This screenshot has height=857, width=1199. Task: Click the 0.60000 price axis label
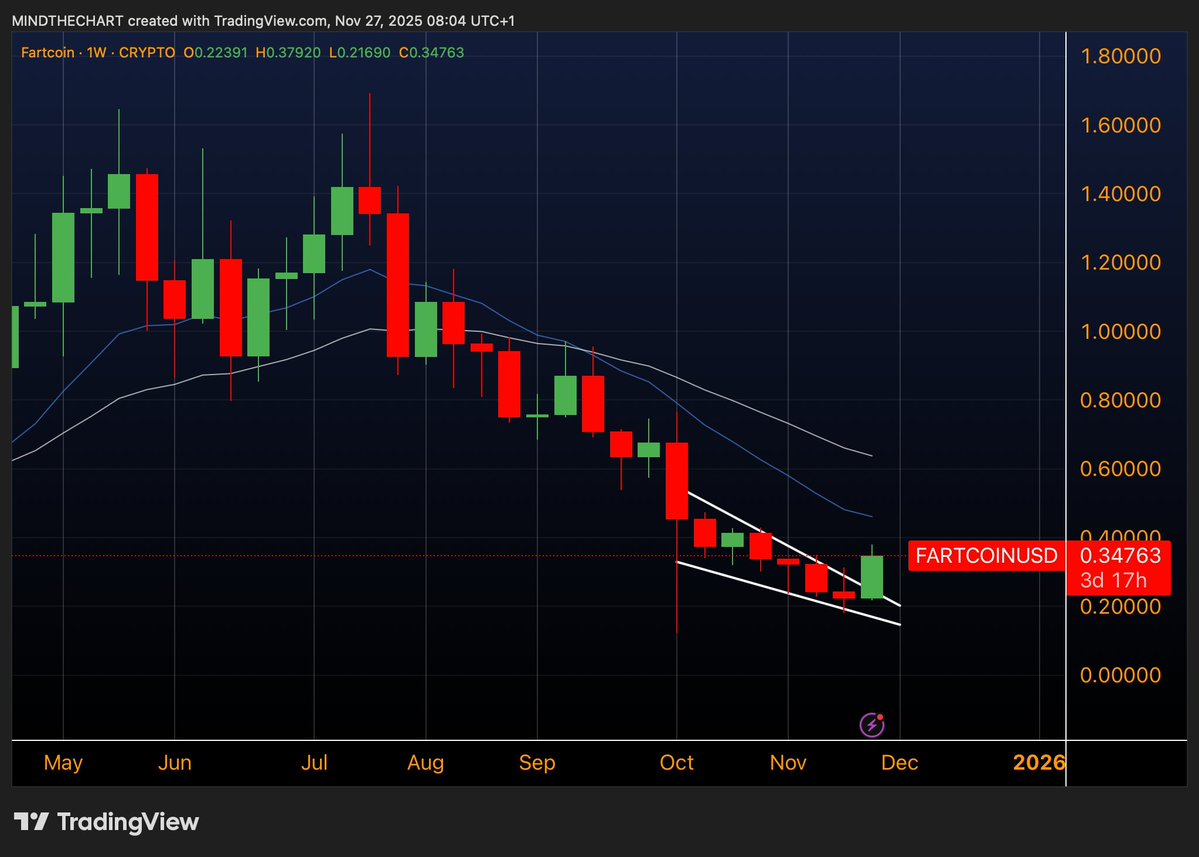[1120, 469]
